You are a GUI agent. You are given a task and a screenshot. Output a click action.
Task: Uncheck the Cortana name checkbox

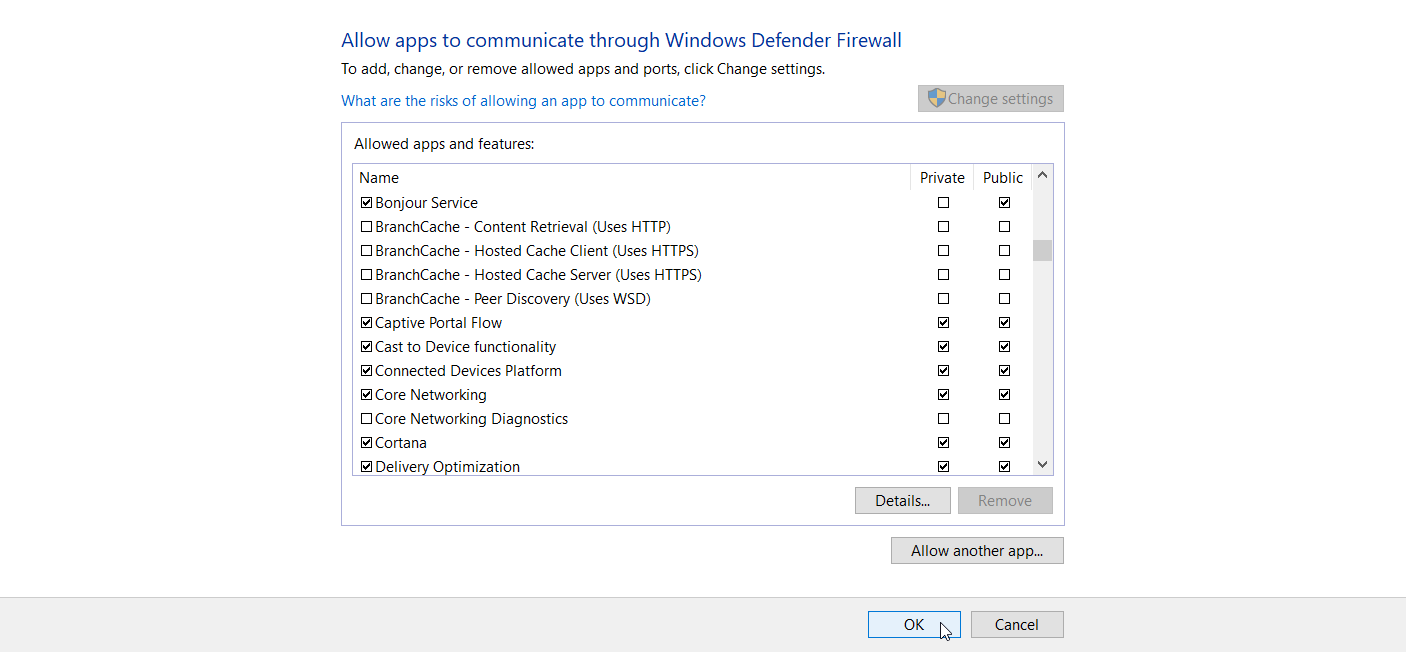(366, 443)
